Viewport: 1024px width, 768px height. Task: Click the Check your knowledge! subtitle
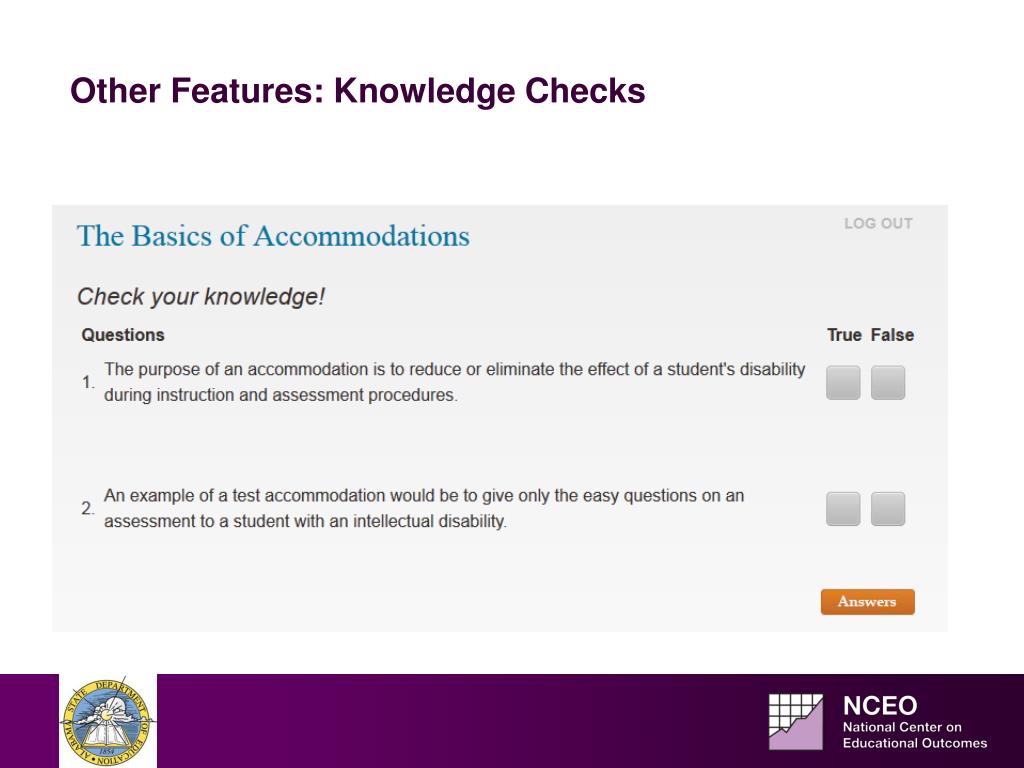[x=201, y=296]
